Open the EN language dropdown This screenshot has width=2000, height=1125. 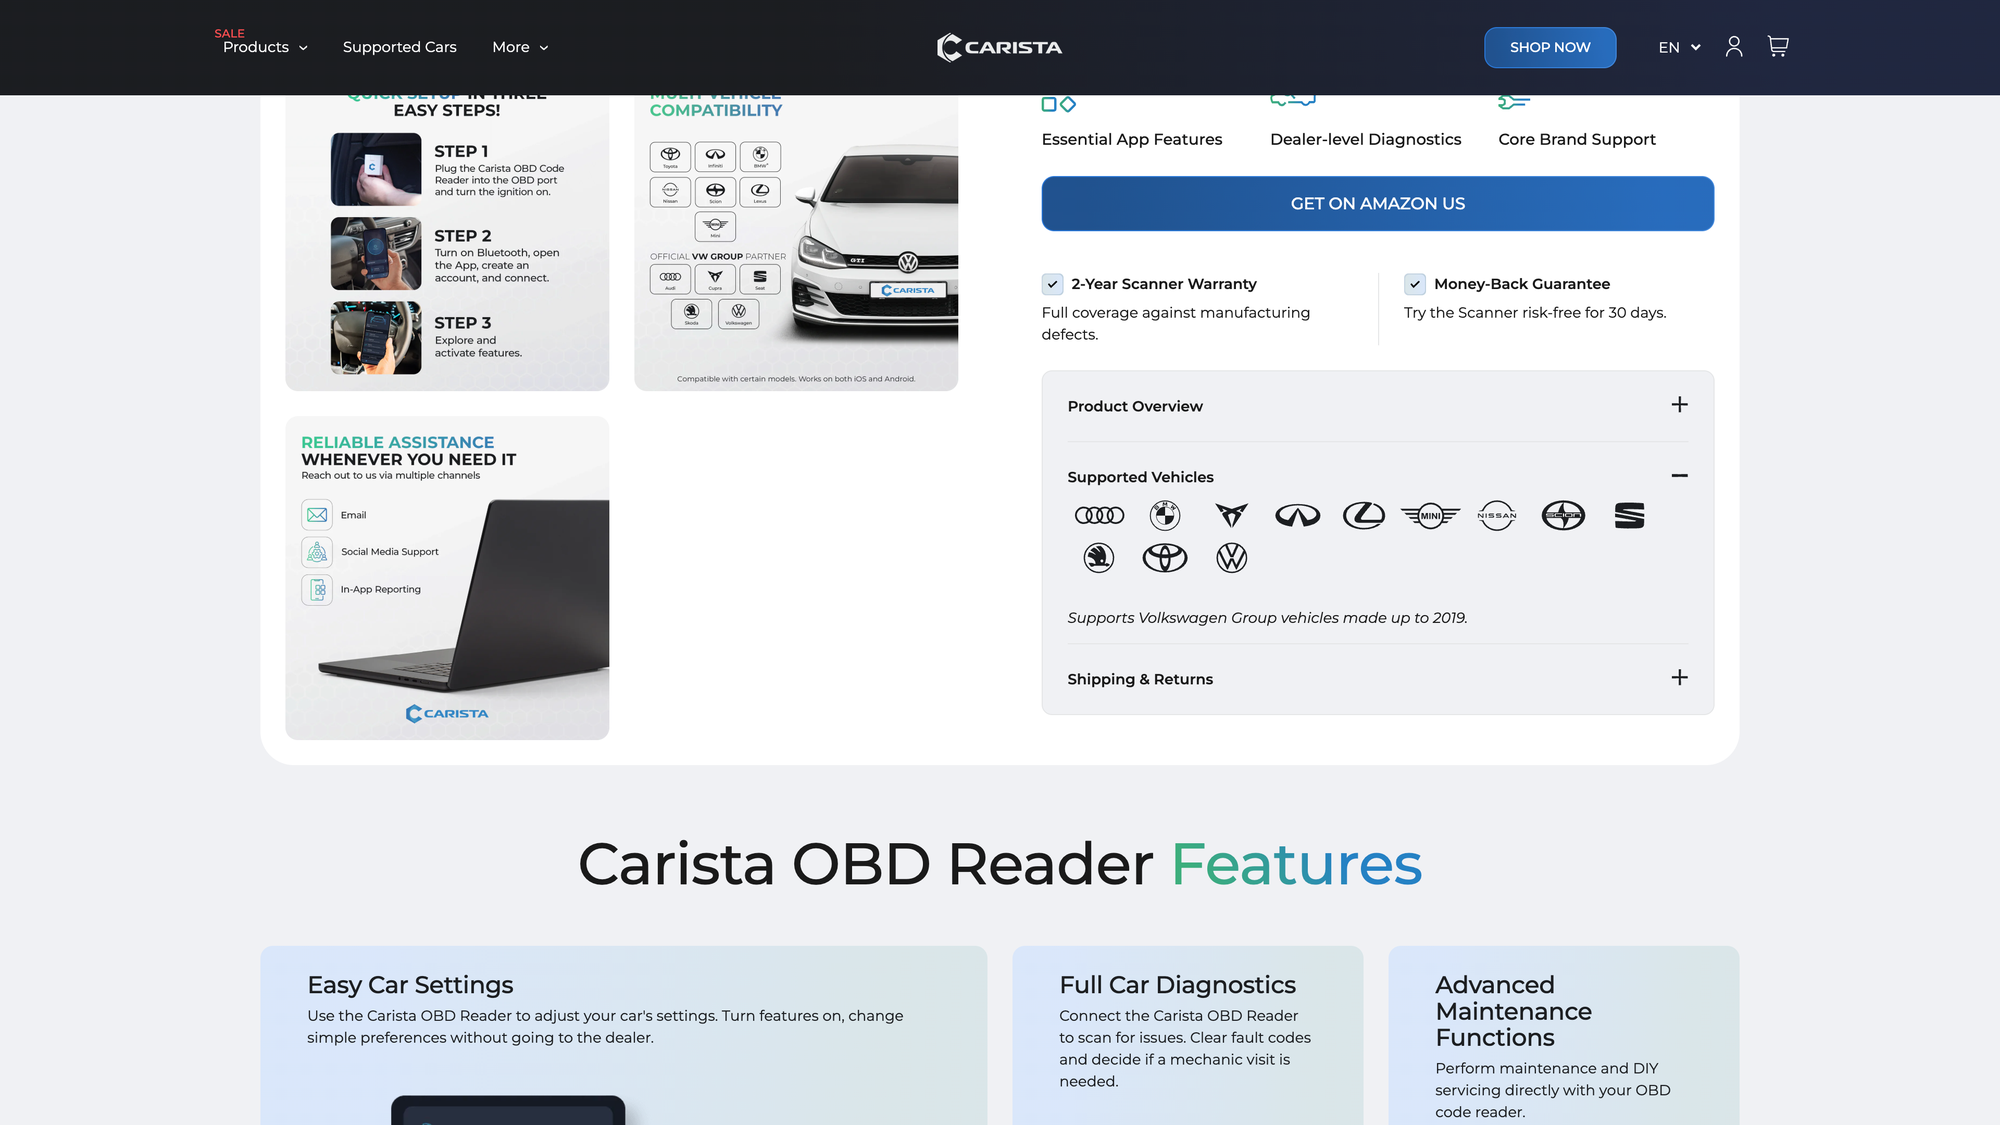[x=1679, y=47]
